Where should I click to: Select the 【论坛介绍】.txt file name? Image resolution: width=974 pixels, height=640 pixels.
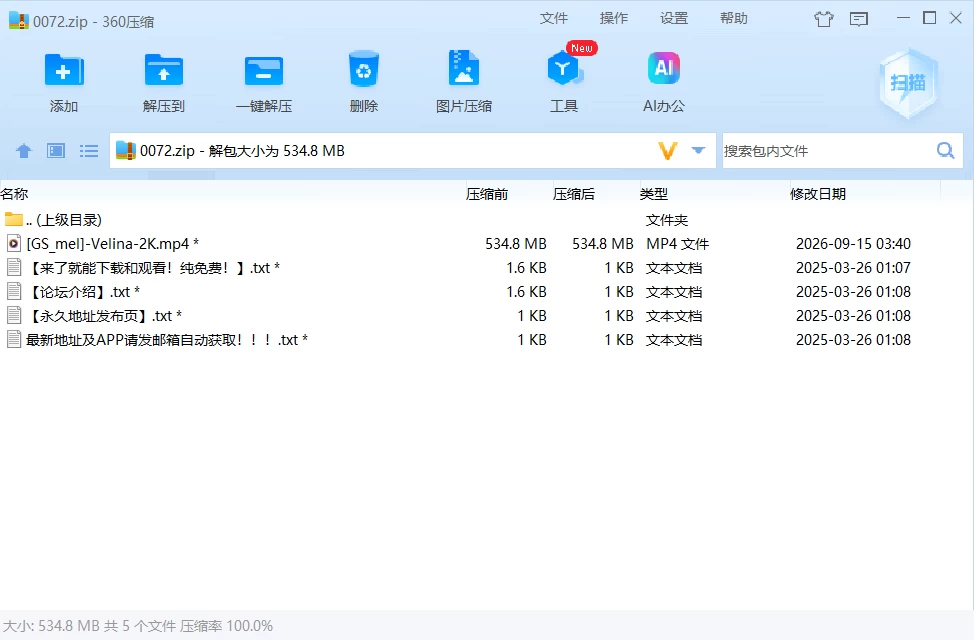coord(83,292)
